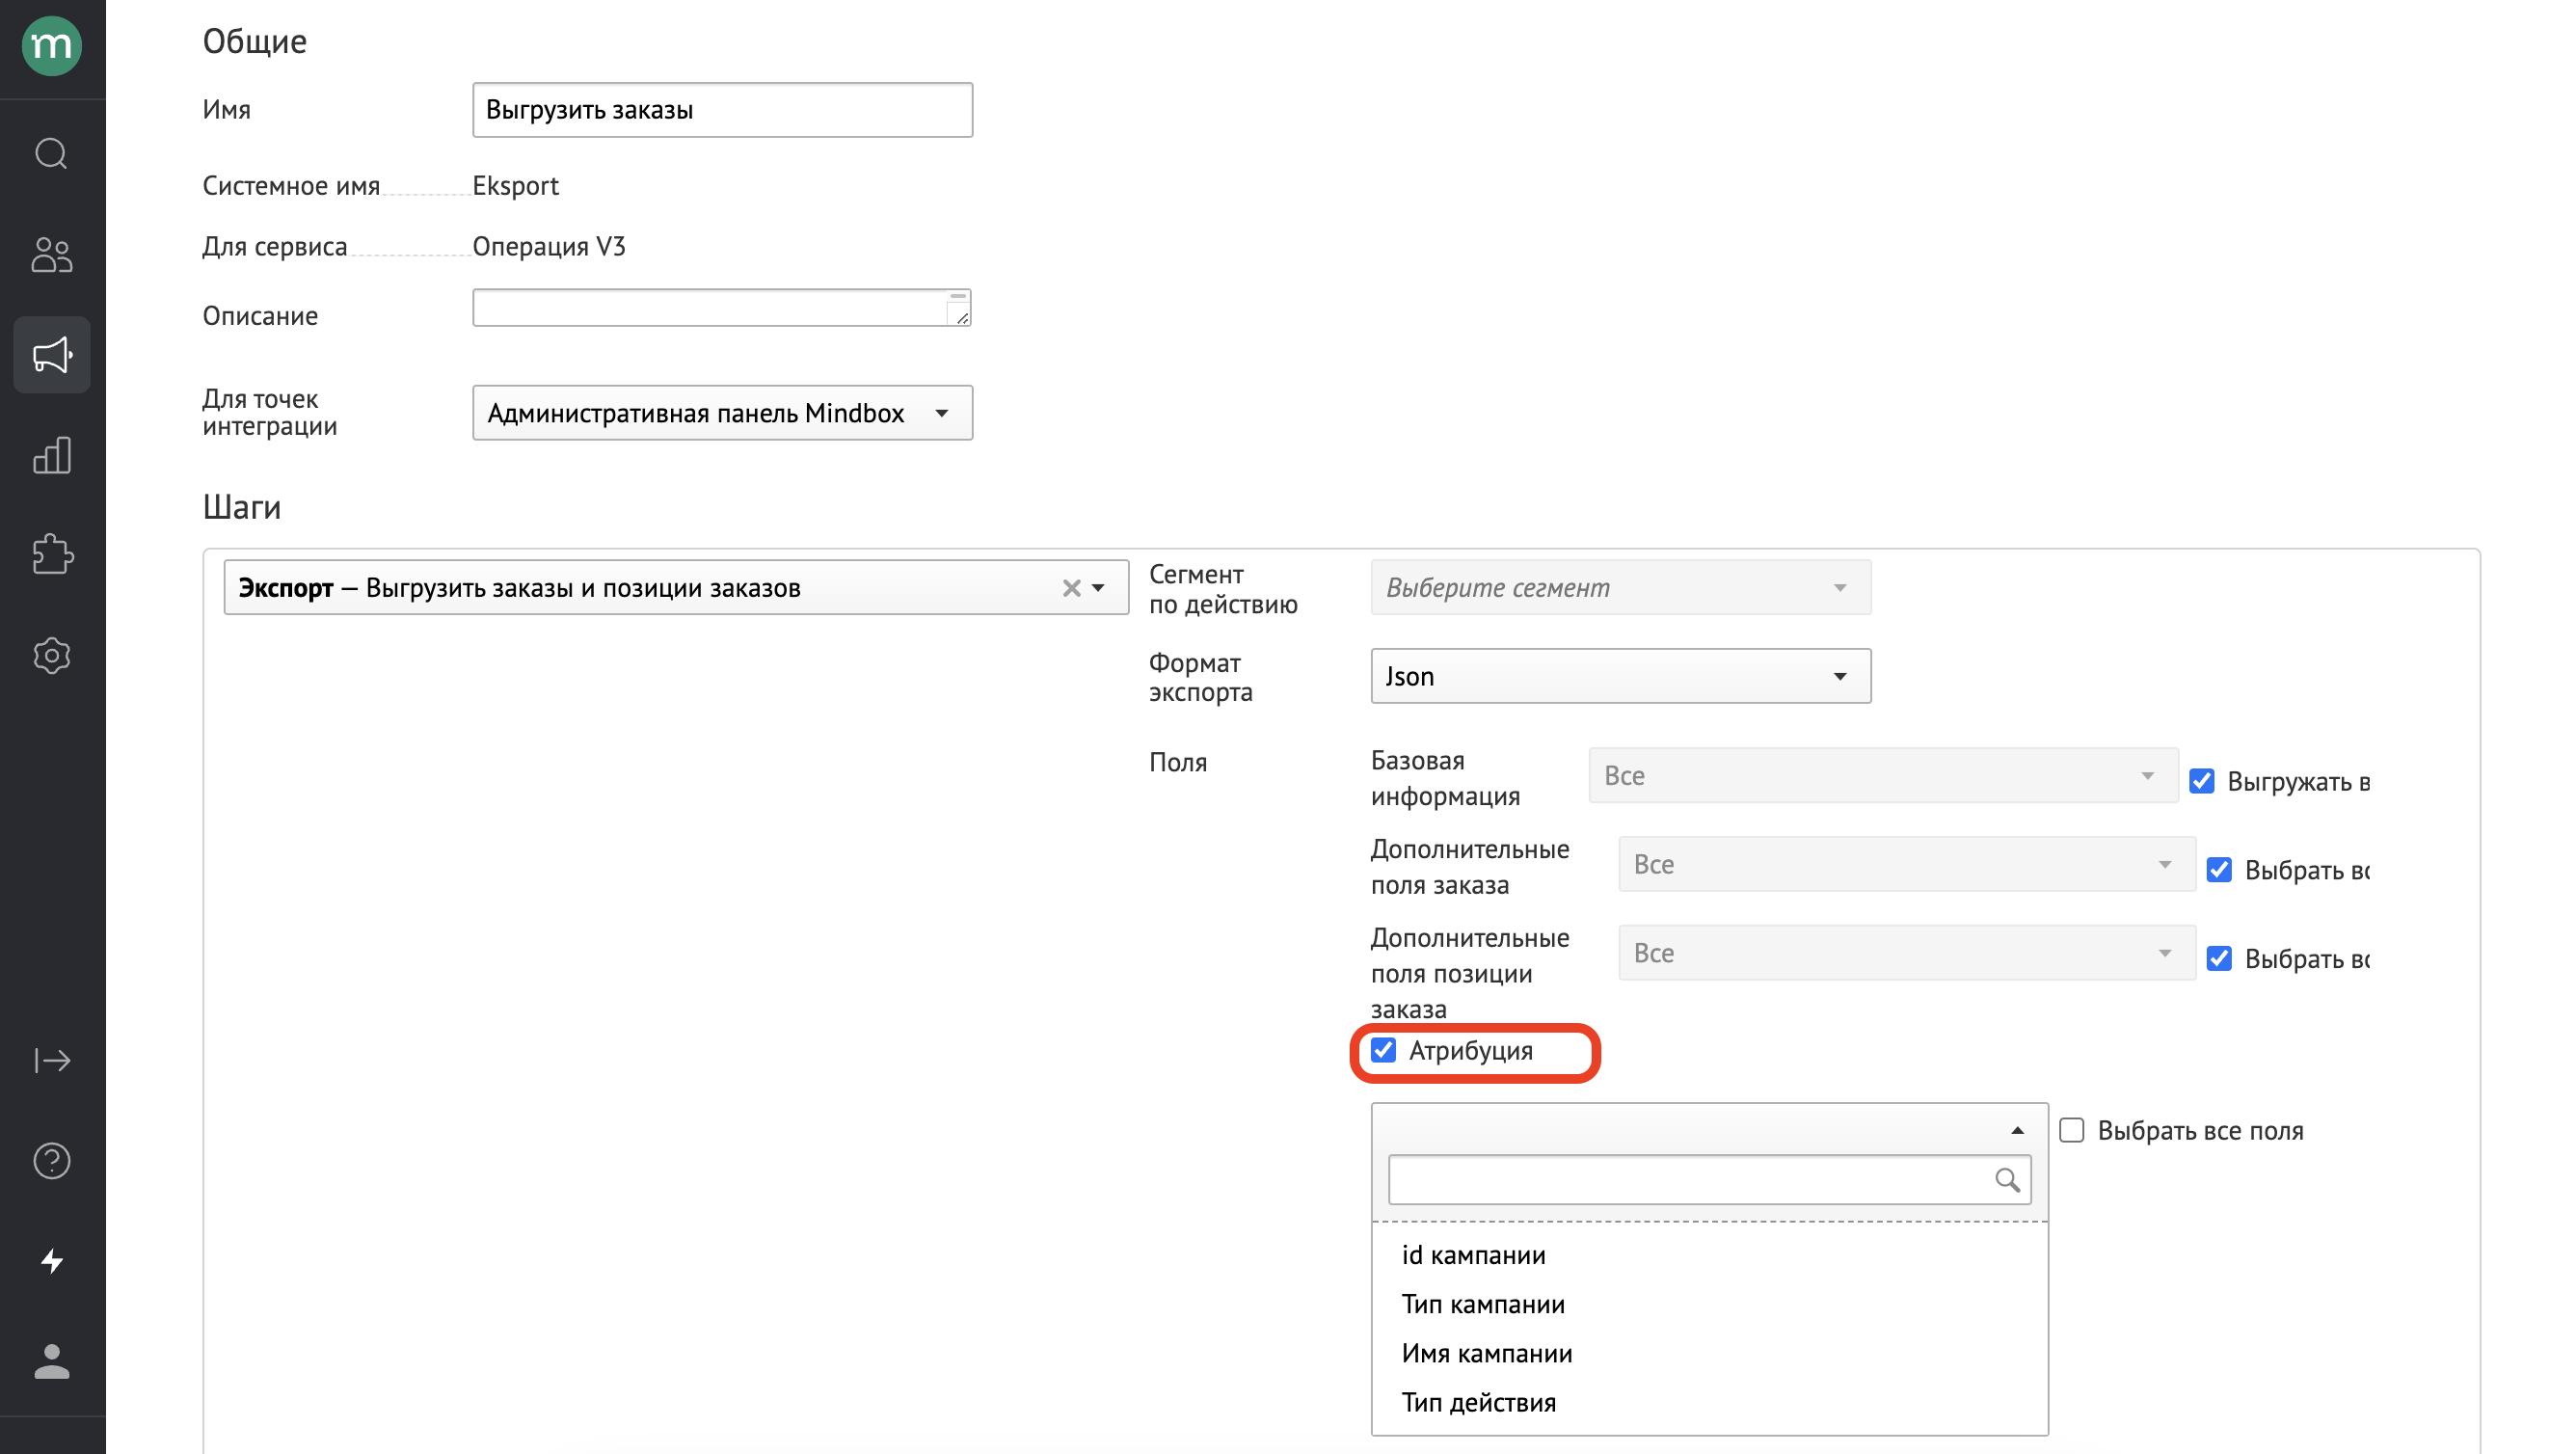Open the Формат экспорта Json dropdown

(1620, 677)
